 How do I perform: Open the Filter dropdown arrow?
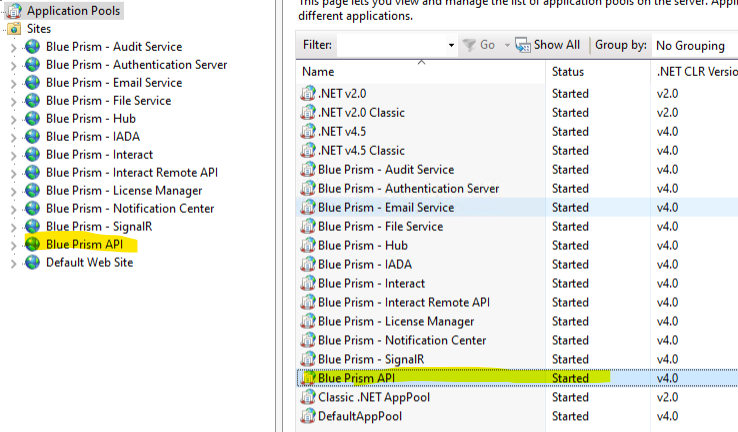451,45
